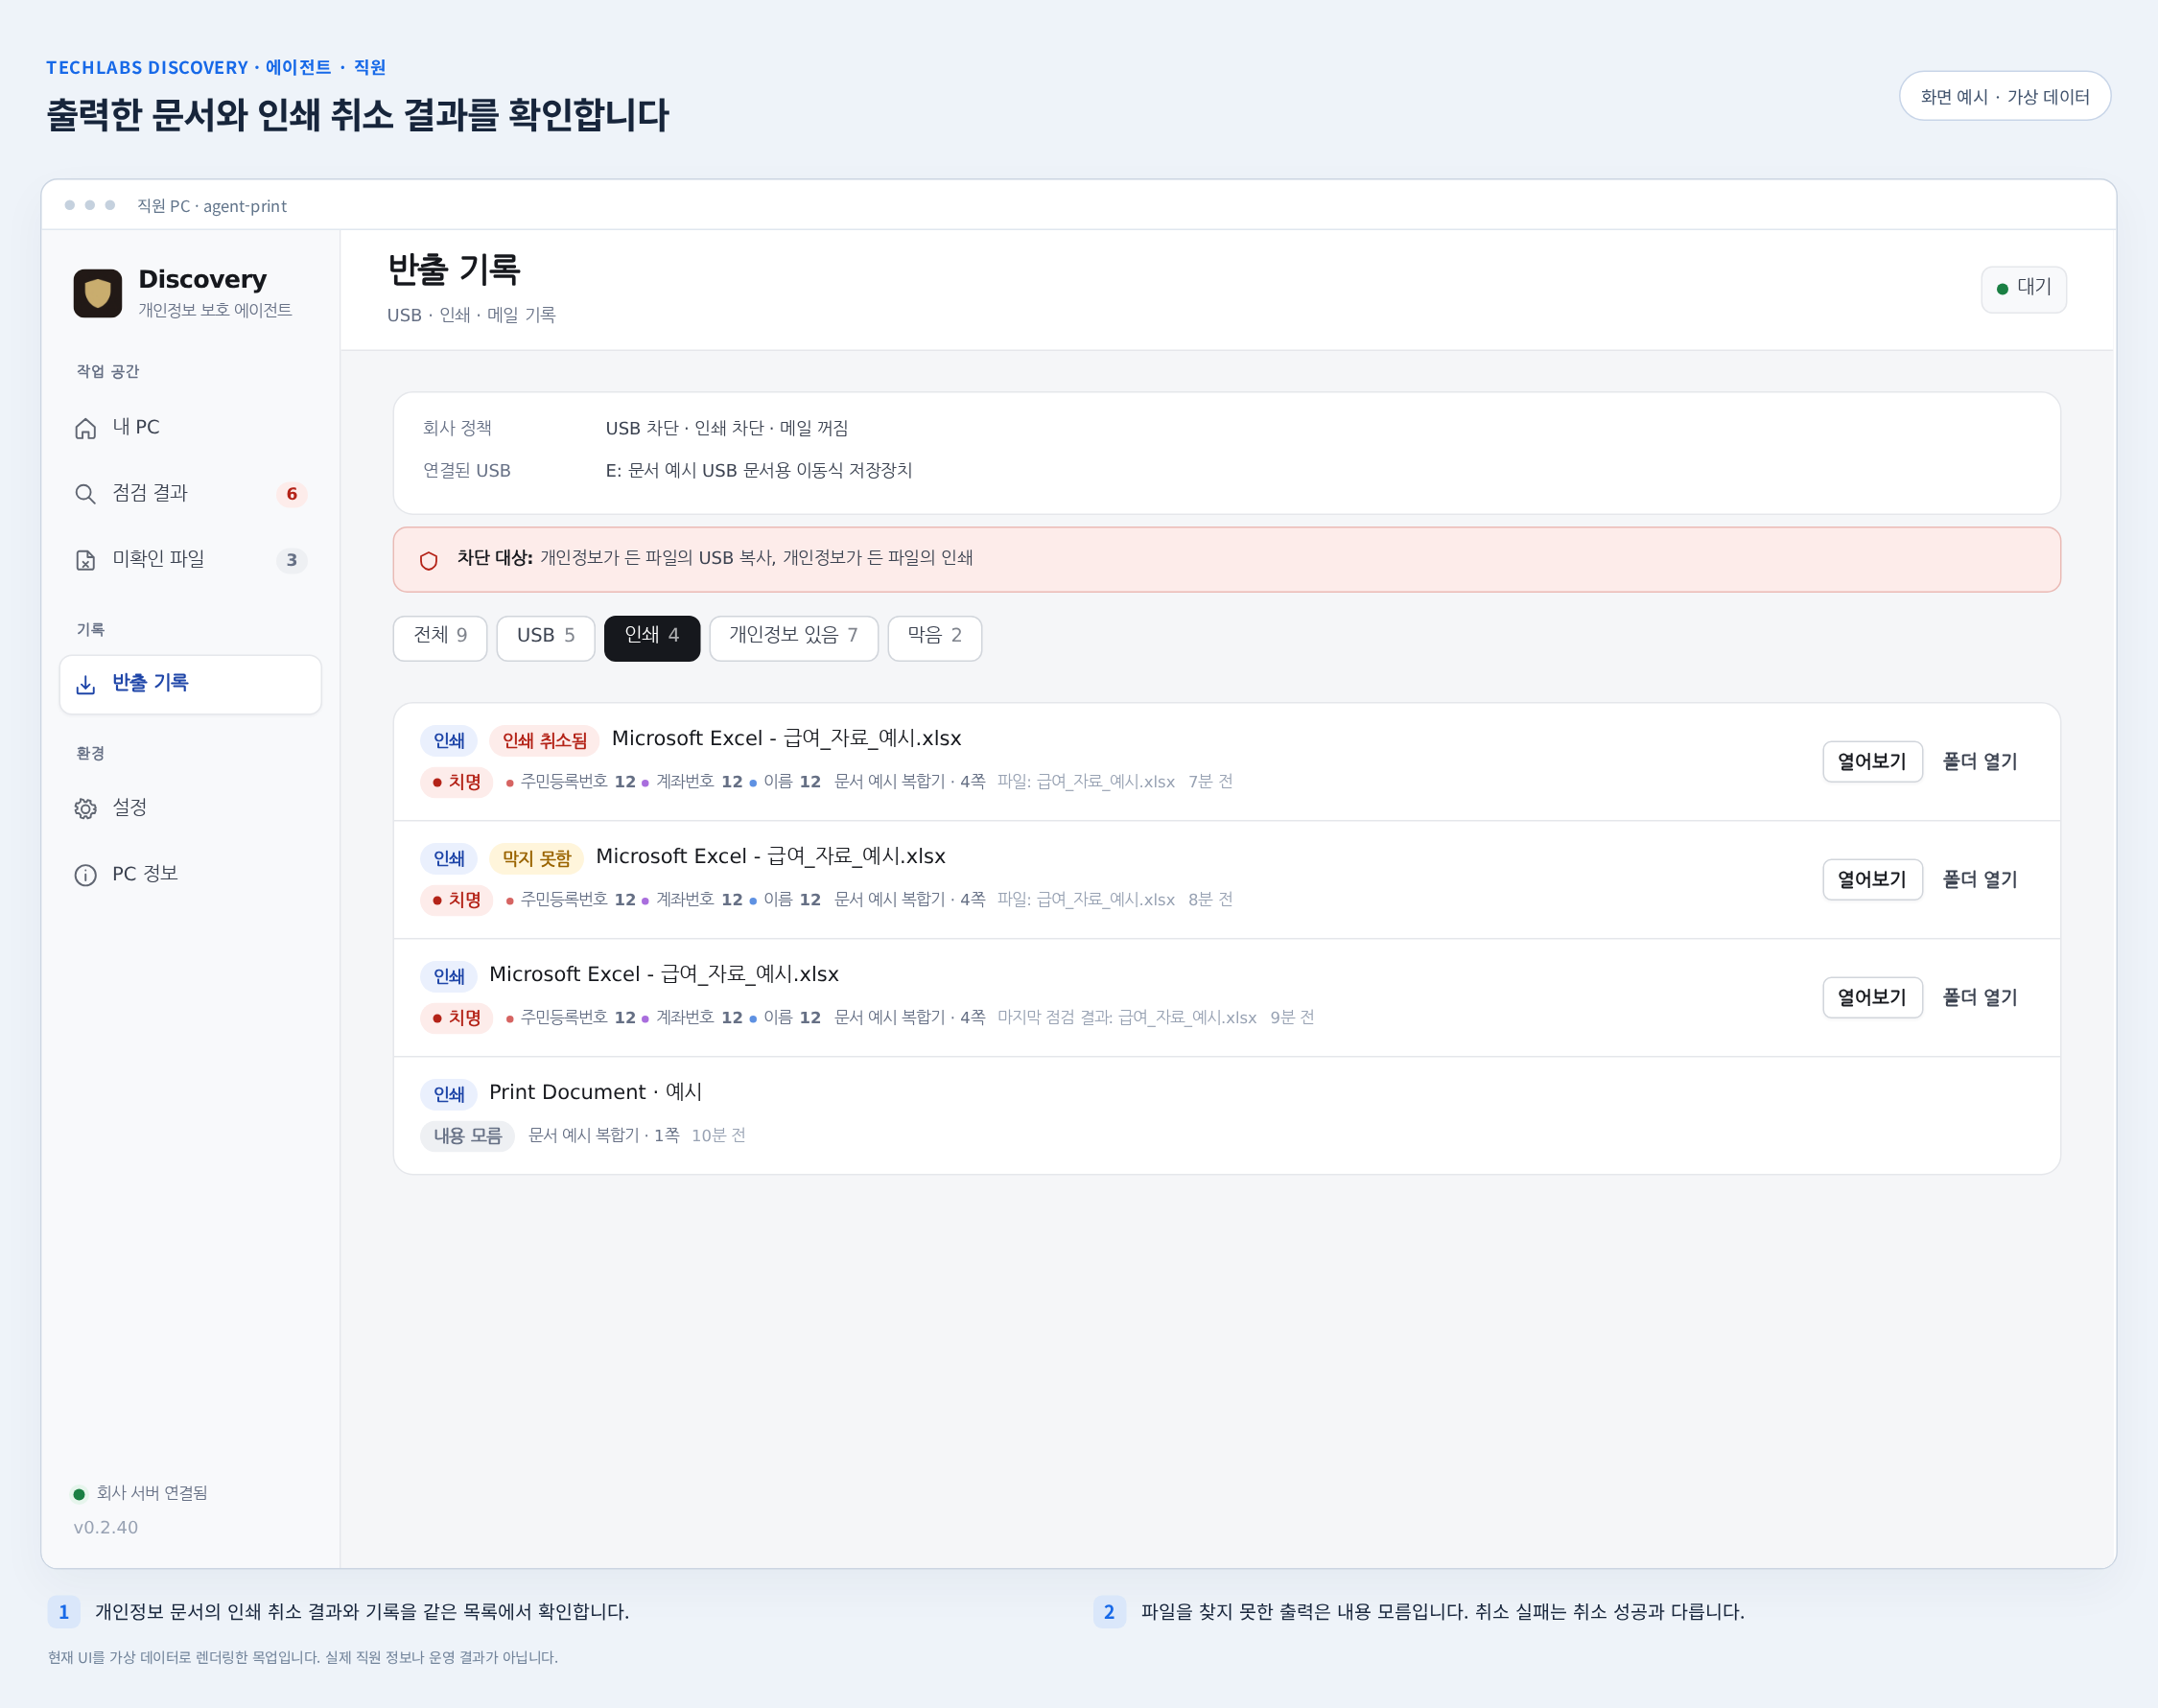The height and width of the screenshot is (1708, 2158).
Task: Select 반출 기록 in the sidebar
Action: pos(190,684)
